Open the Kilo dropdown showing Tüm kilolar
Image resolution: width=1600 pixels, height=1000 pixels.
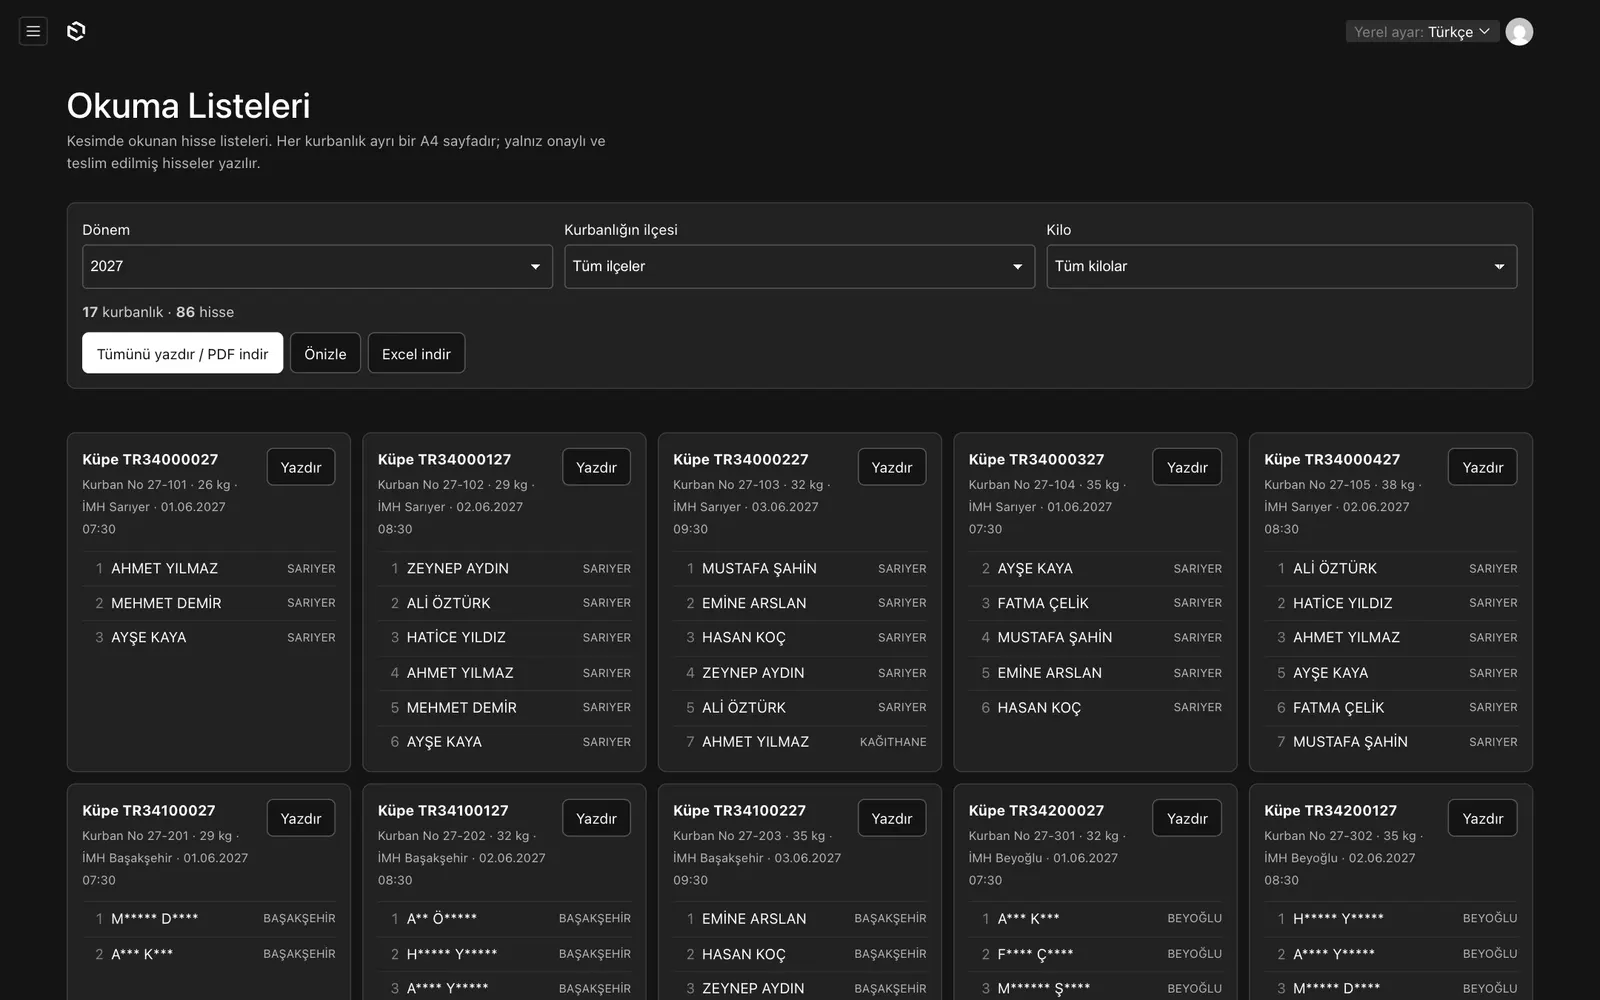[x=1281, y=267]
